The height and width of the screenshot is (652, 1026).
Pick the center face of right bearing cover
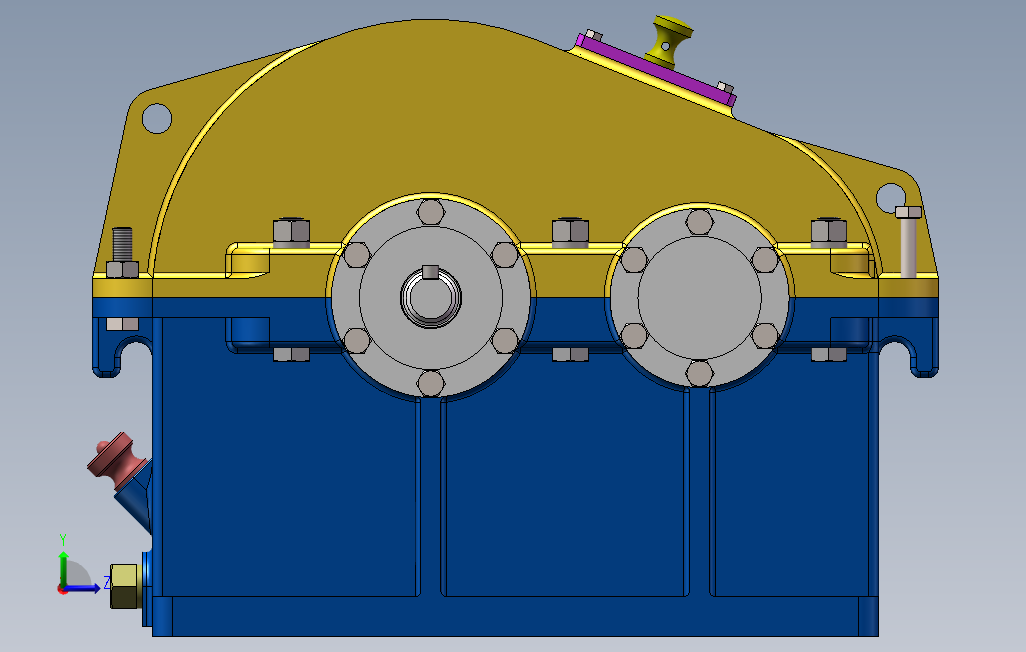pos(699,298)
